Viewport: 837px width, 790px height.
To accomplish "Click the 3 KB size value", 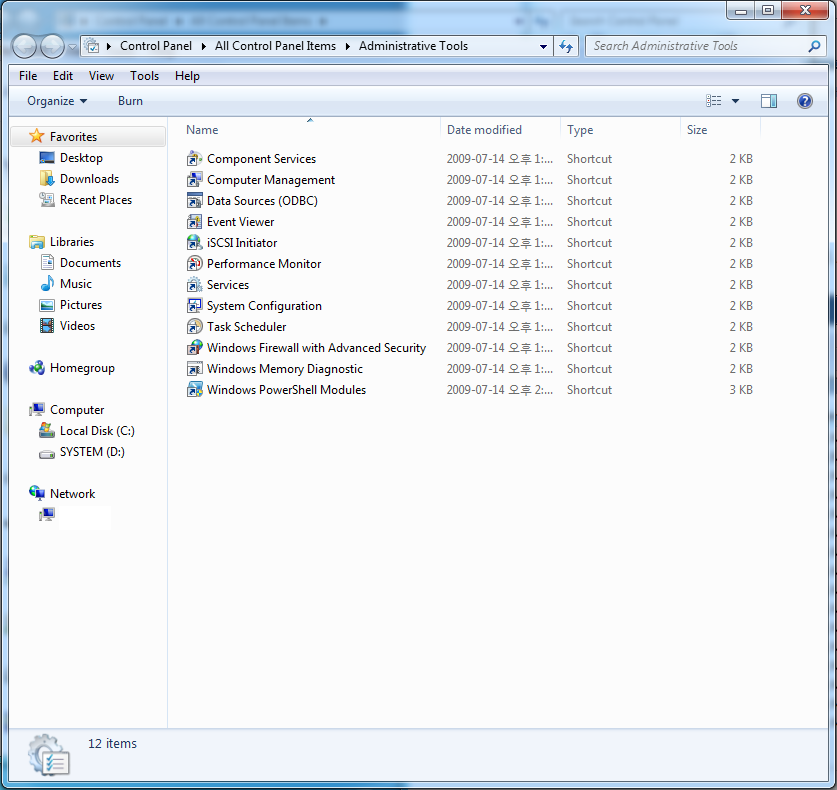I will click(741, 390).
